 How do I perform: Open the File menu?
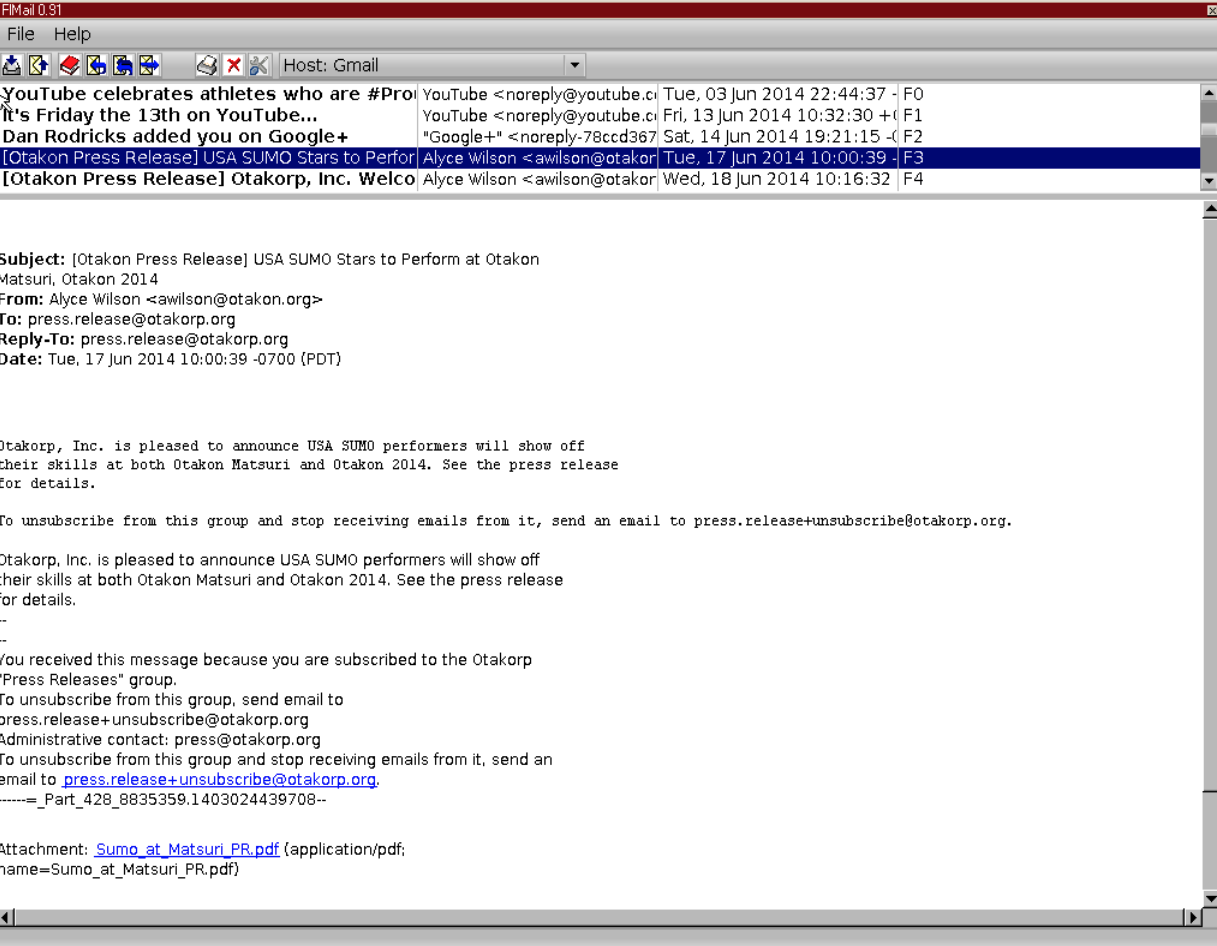tap(19, 33)
